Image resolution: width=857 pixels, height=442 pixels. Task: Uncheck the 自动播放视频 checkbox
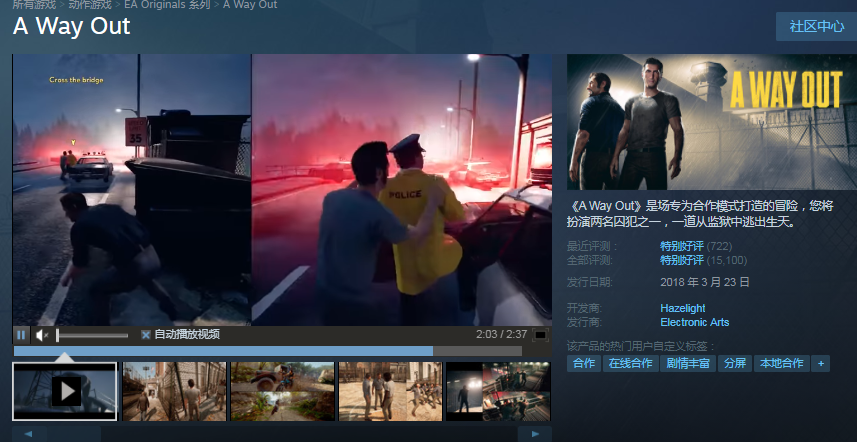point(145,334)
